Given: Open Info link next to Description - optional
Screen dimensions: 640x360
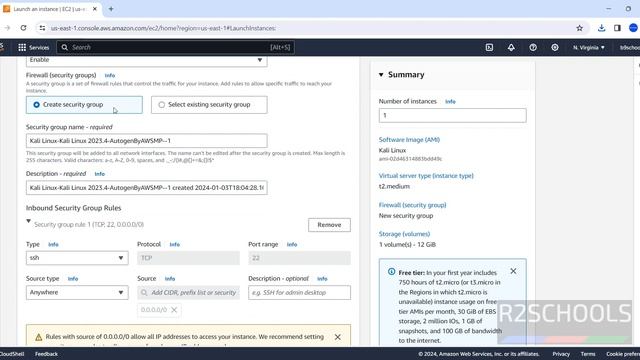Looking at the screenshot, I should tap(322, 279).
